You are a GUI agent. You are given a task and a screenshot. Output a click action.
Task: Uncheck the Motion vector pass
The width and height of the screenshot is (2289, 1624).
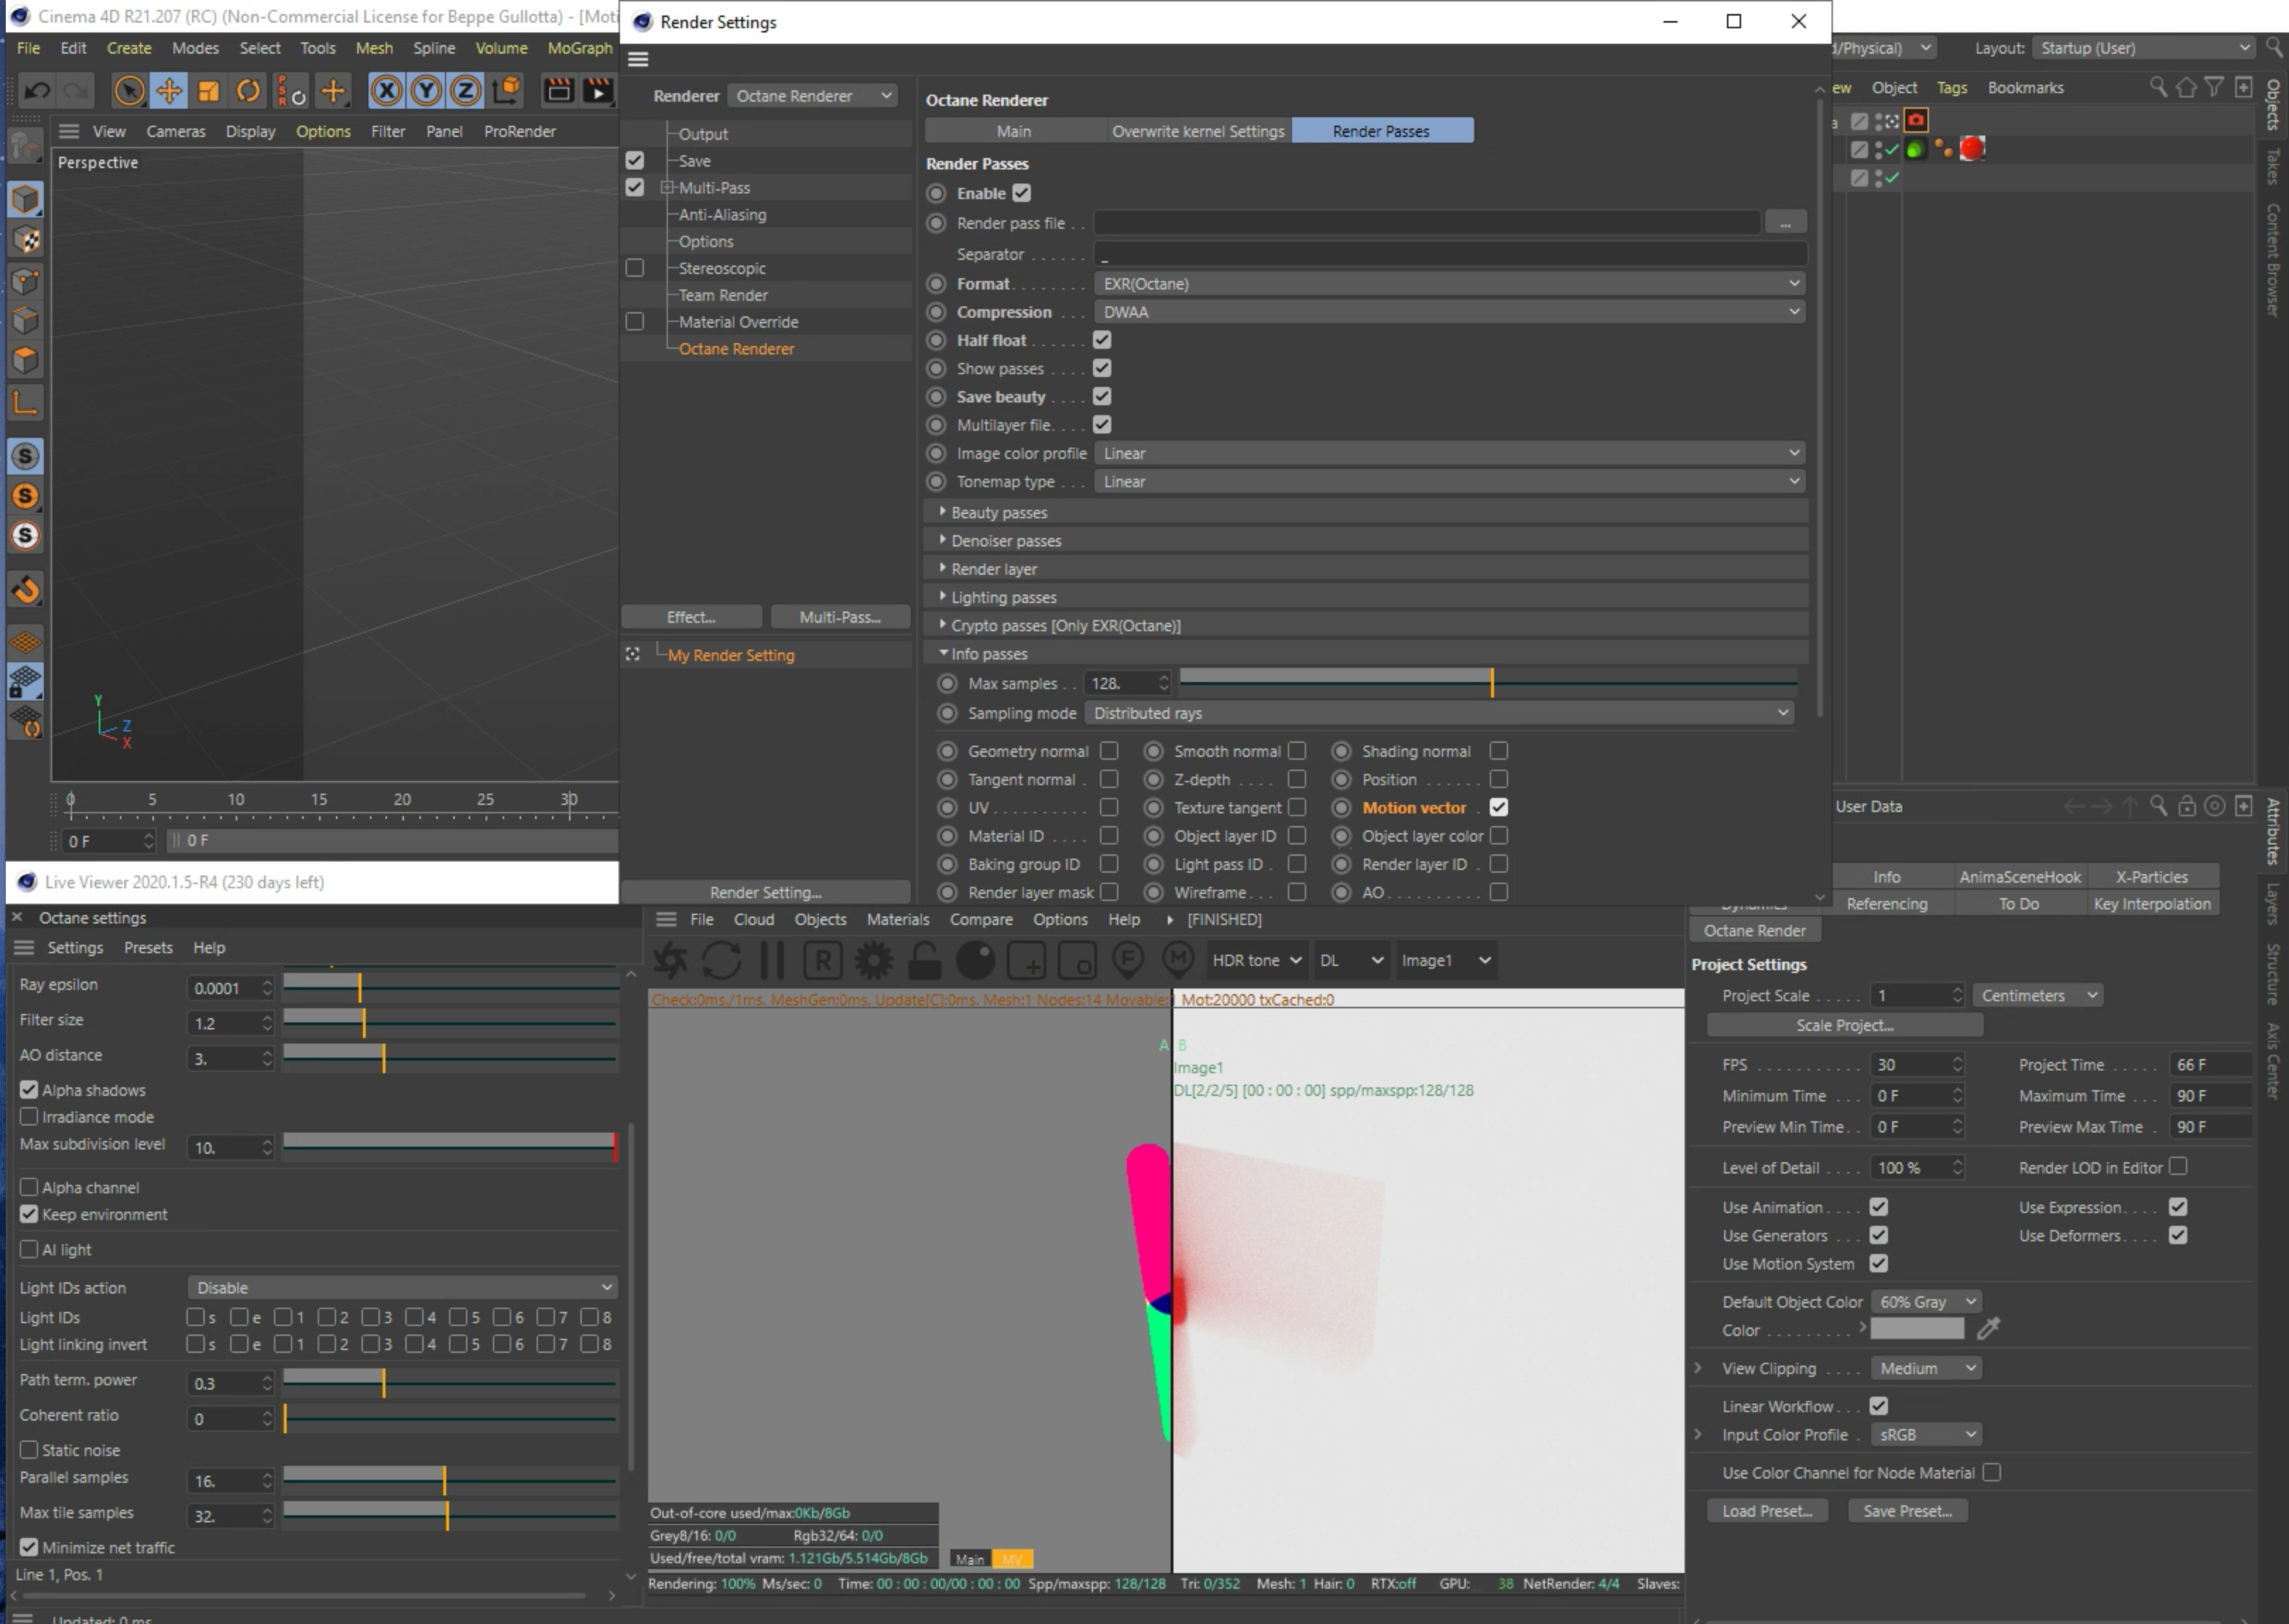pyautogui.click(x=1498, y=807)
